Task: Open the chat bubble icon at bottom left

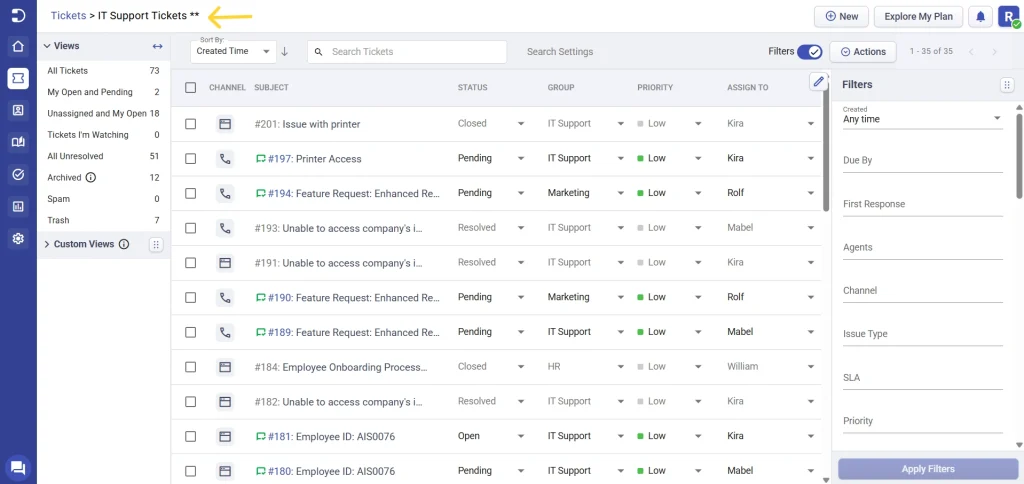Action: [x=18, y=467]
